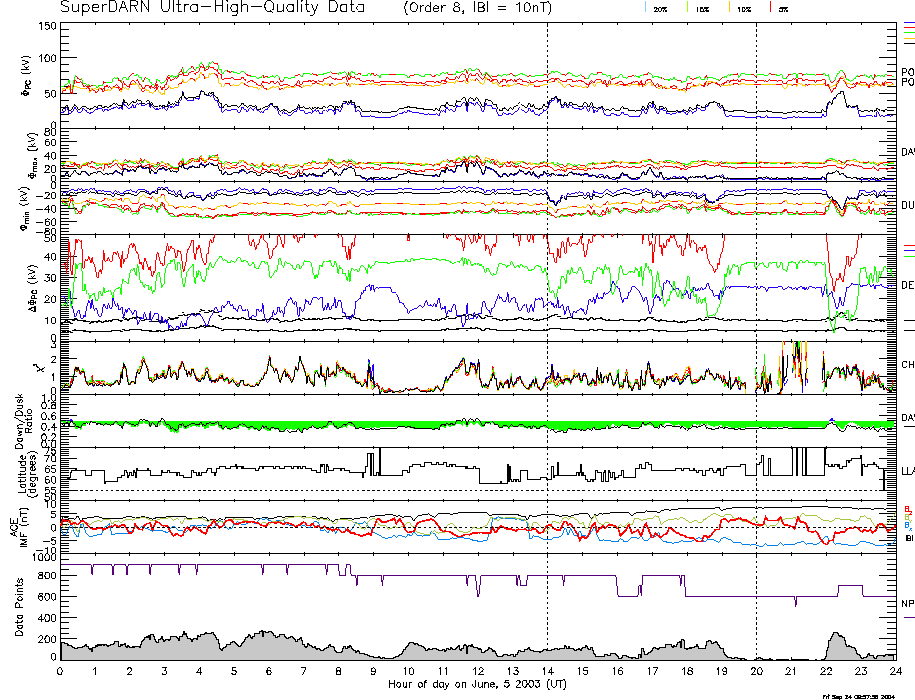The width and height of the screenshot is (915, 700).
Task: Click the hour 12 tick label on x-axis
Action: (478, 671)
